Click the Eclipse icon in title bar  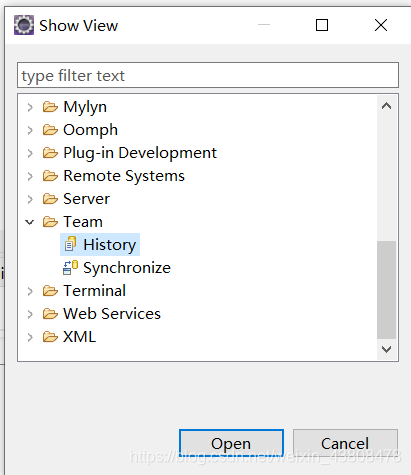[x=24, y=25]
